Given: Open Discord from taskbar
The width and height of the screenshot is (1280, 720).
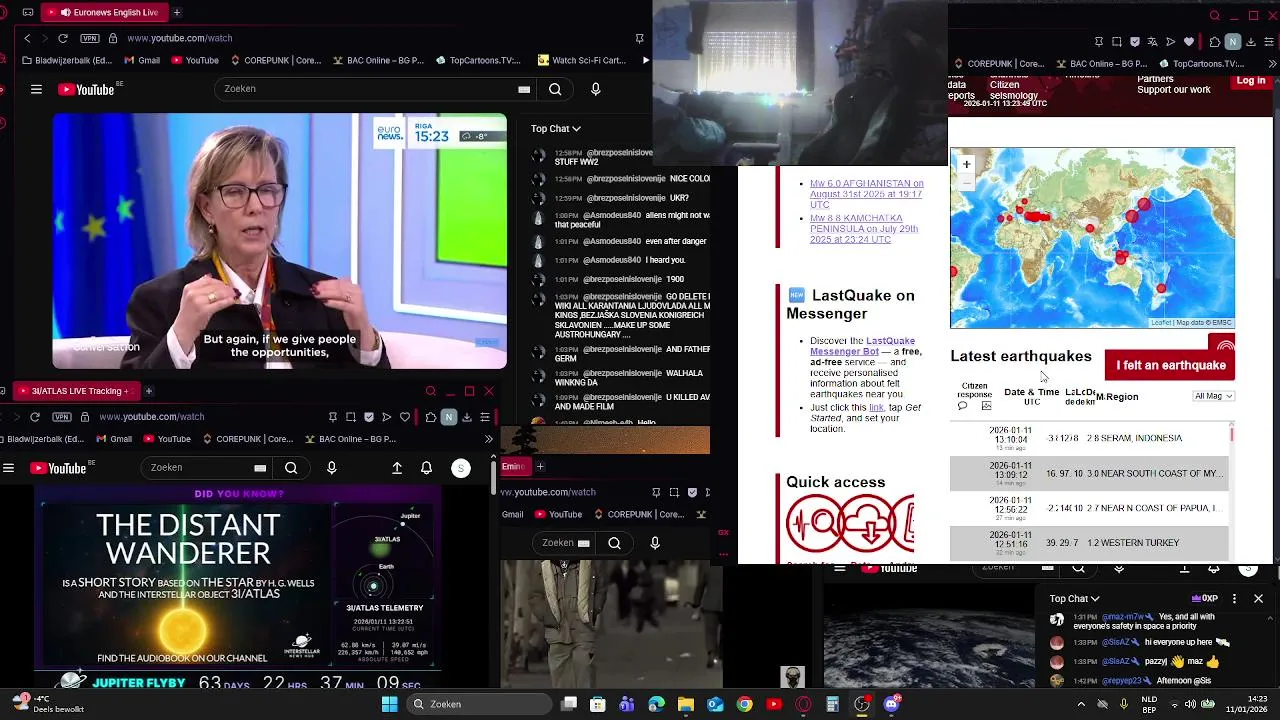Looking at the screenshot, I should (x=891, y=705).
